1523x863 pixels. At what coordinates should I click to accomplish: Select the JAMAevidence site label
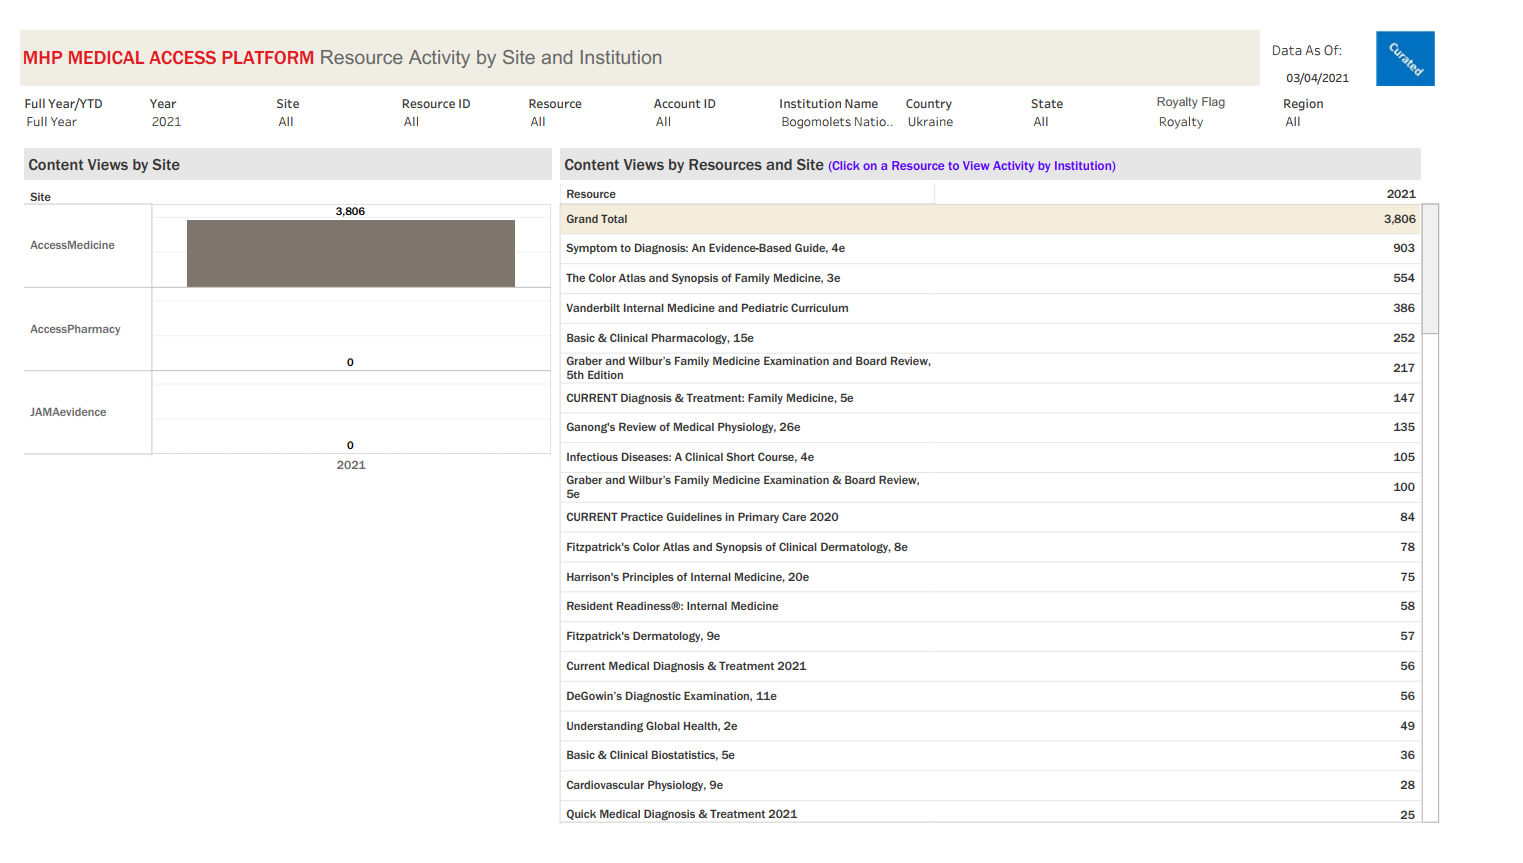pos(68,412)
